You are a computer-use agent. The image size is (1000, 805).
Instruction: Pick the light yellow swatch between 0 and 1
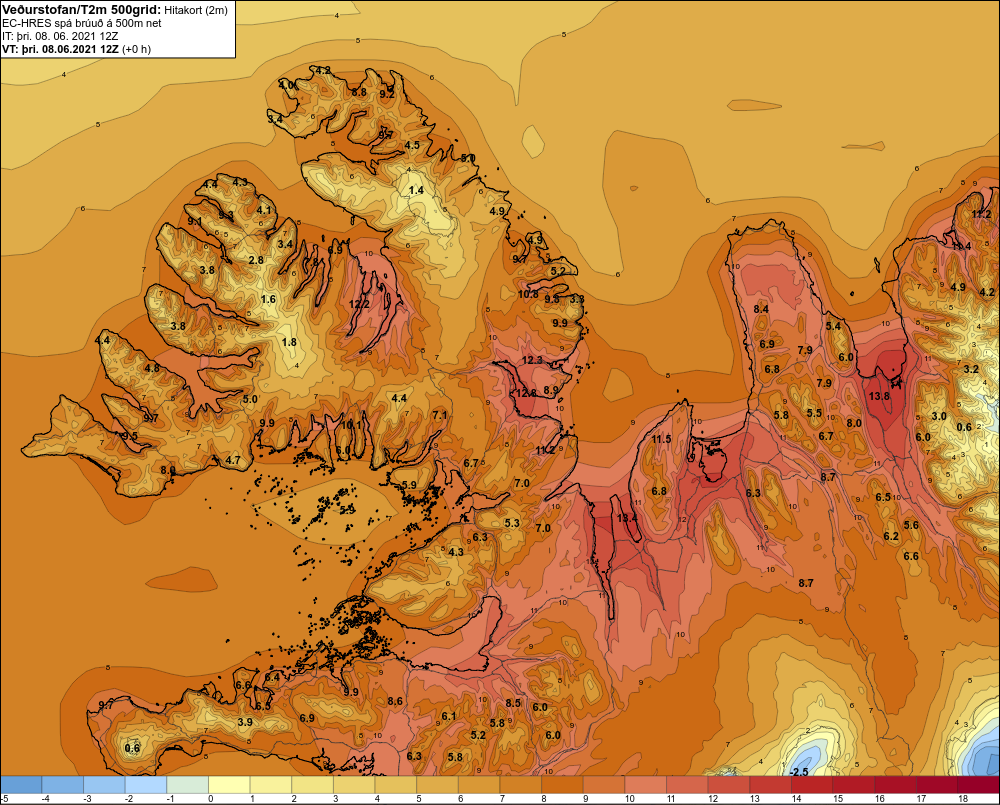point(230,785)
